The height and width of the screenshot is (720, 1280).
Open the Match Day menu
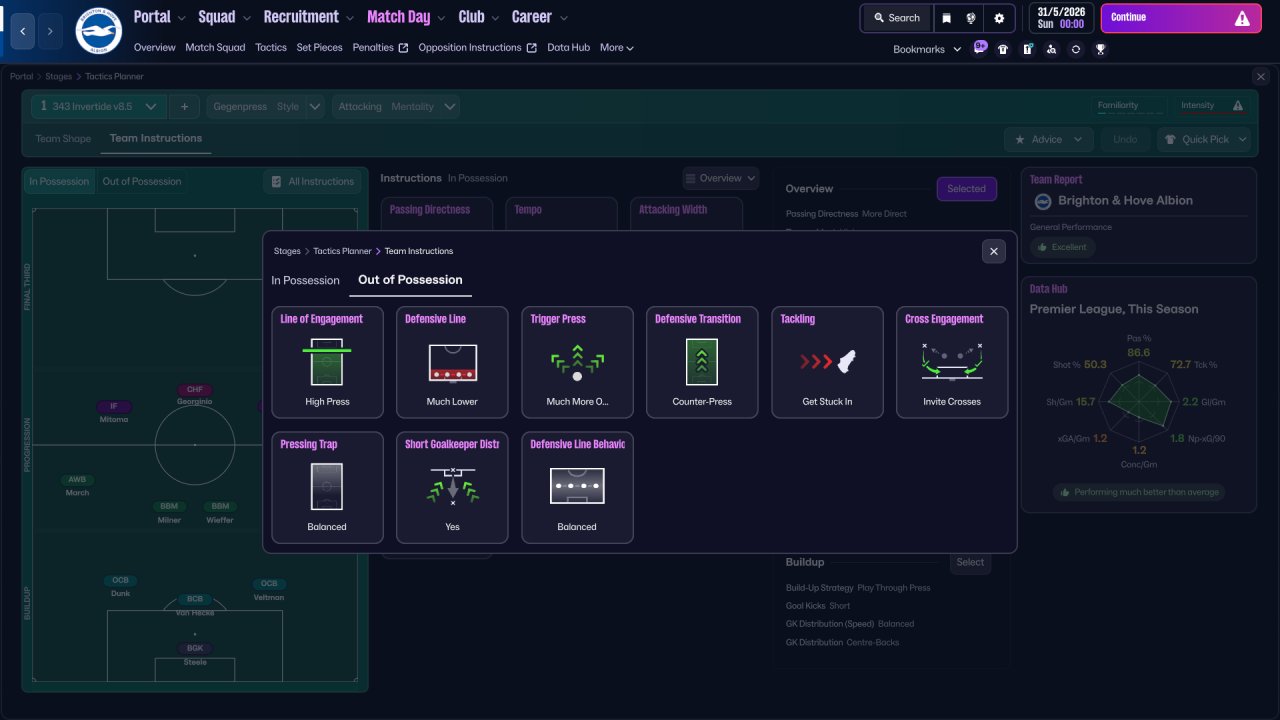[x=406, y=17]
